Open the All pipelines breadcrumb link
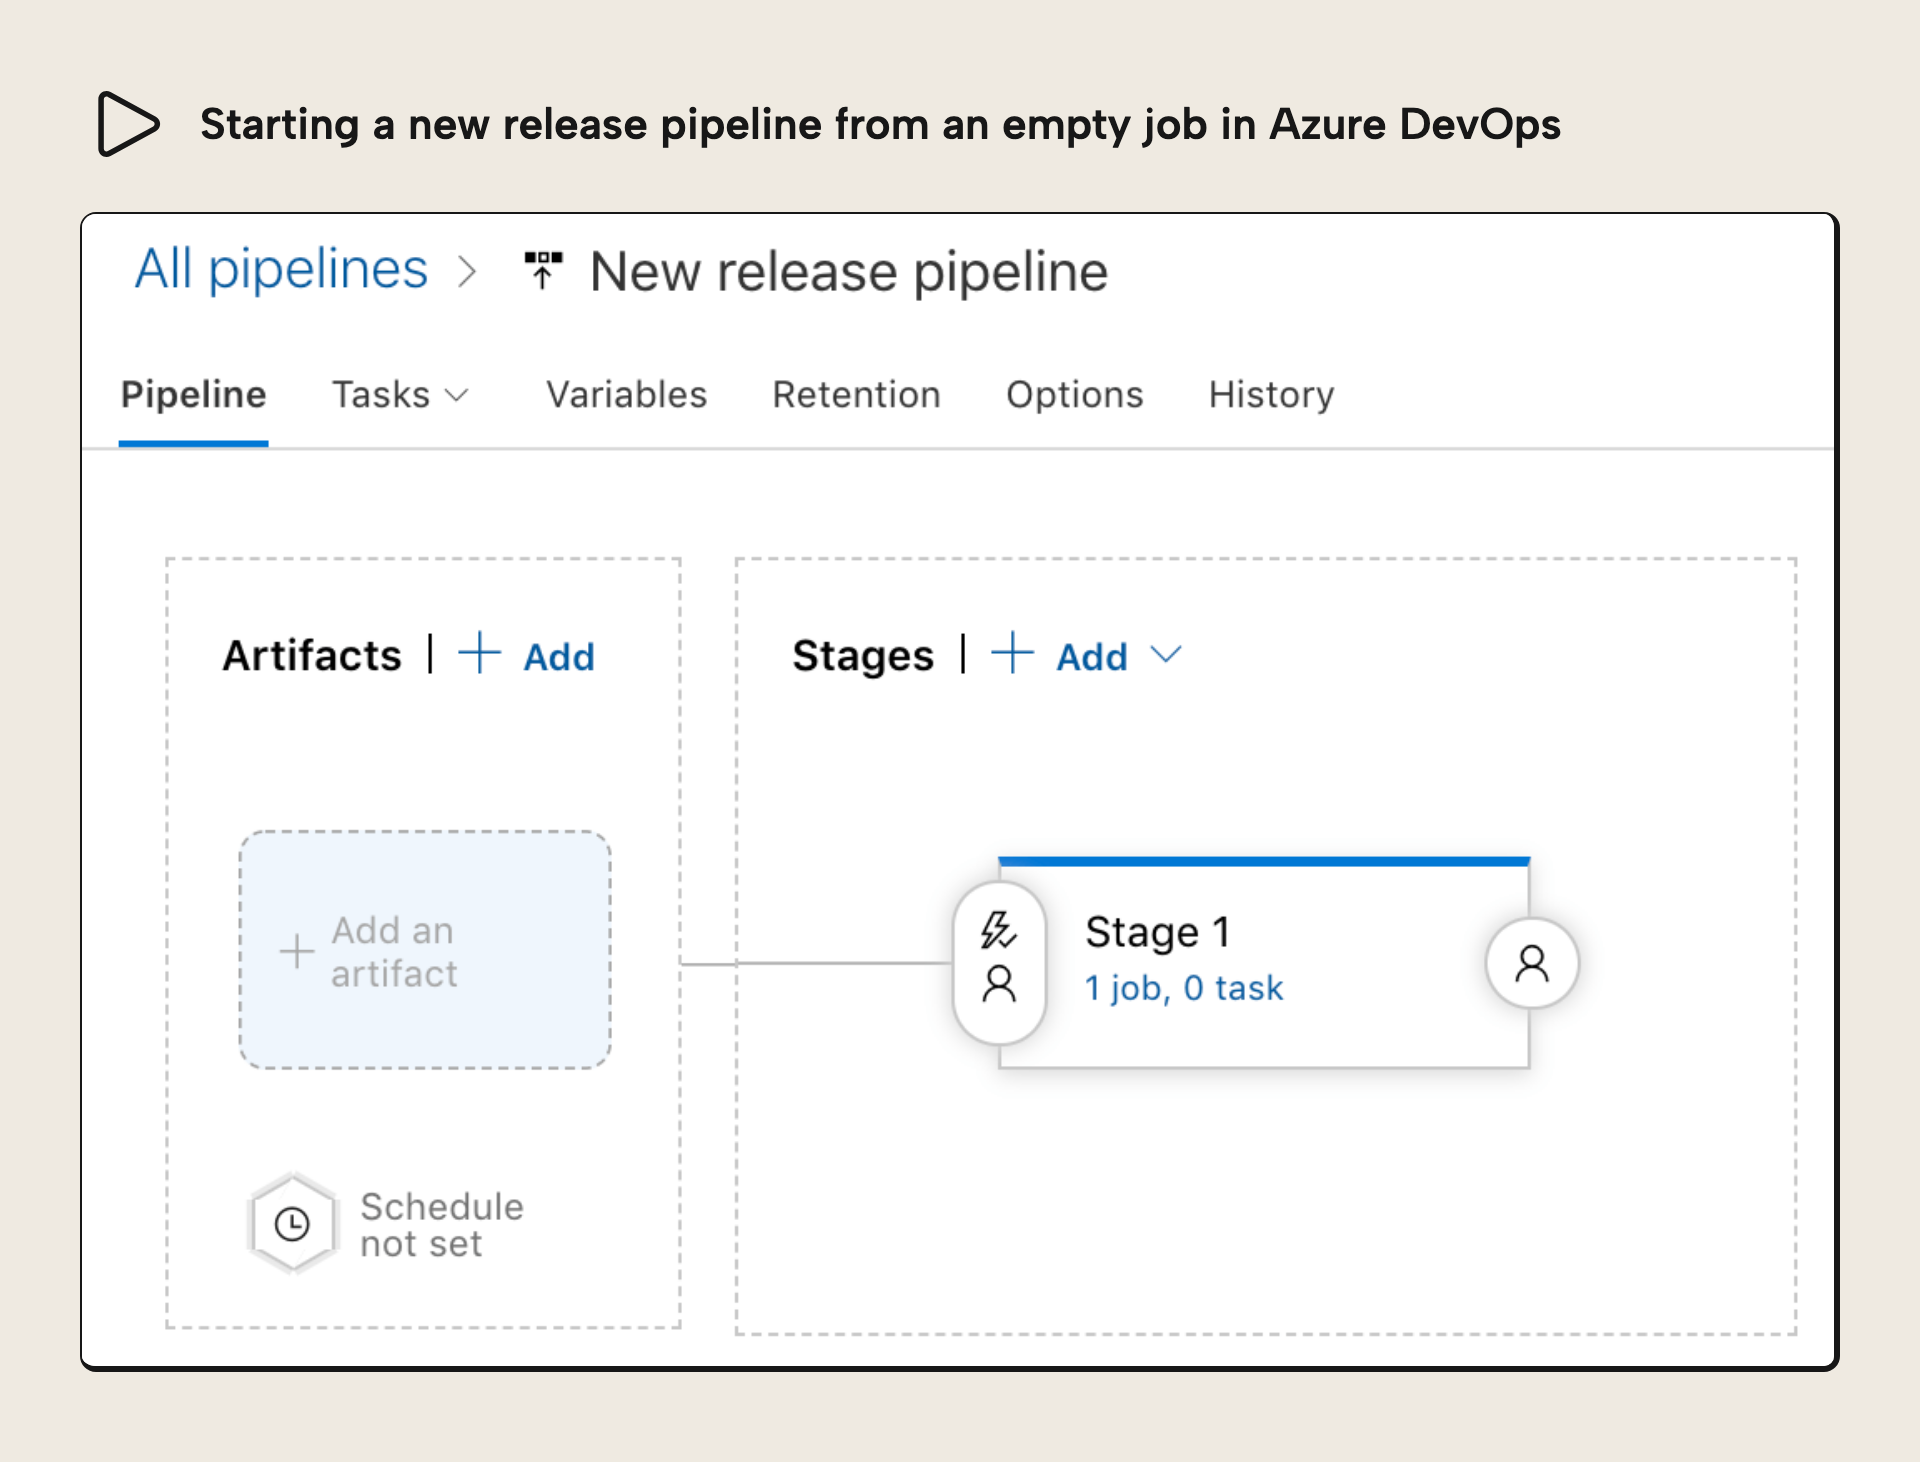This screenshot has width=1920, height=1462. coord(281,269)
